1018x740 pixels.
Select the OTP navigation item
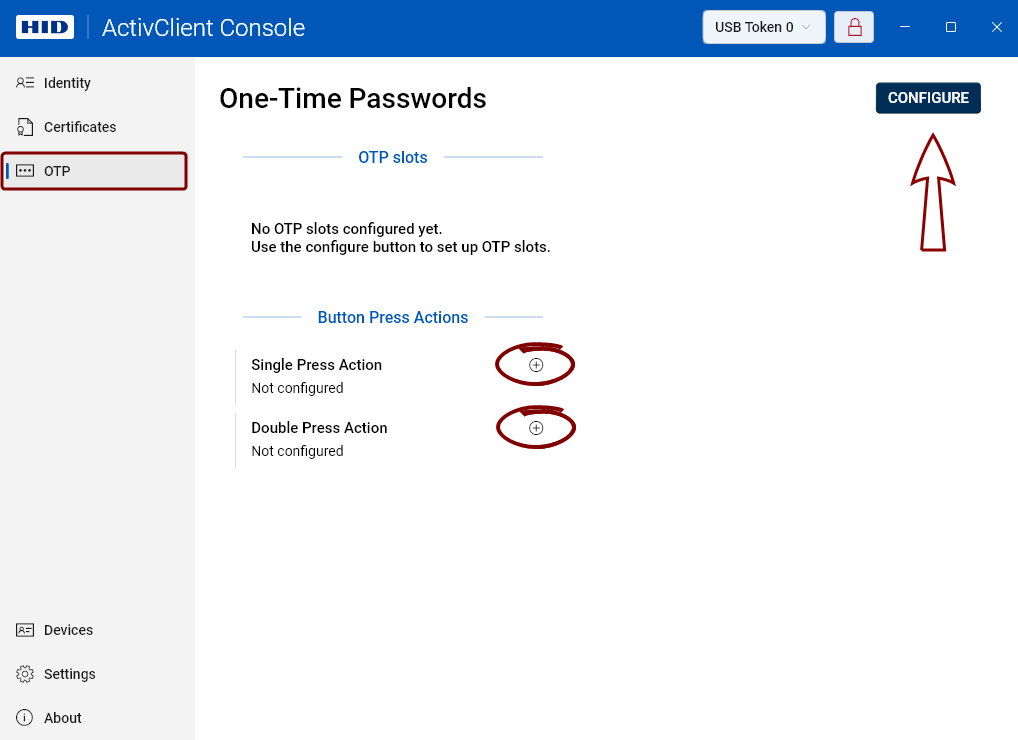(x=58, y=171)
